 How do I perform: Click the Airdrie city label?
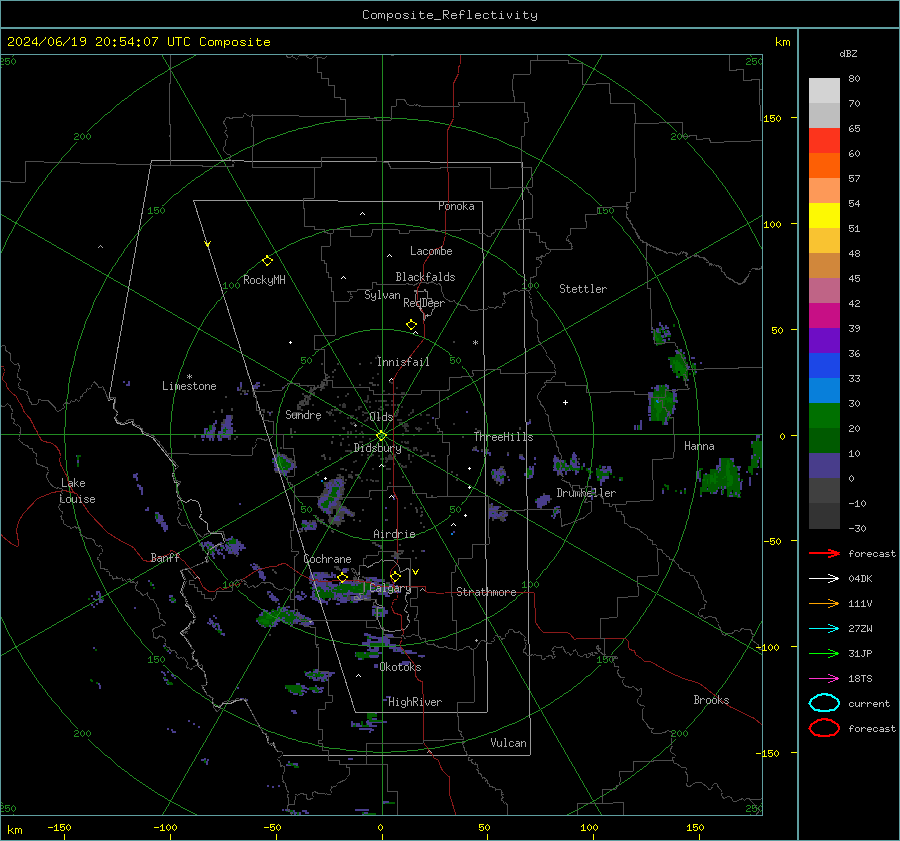pos(394,534)
